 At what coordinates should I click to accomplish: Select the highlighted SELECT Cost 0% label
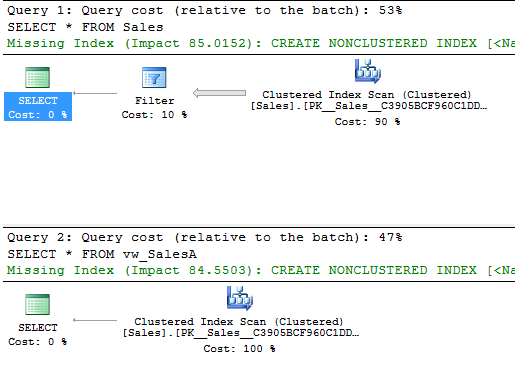click(x=38, y=107)
